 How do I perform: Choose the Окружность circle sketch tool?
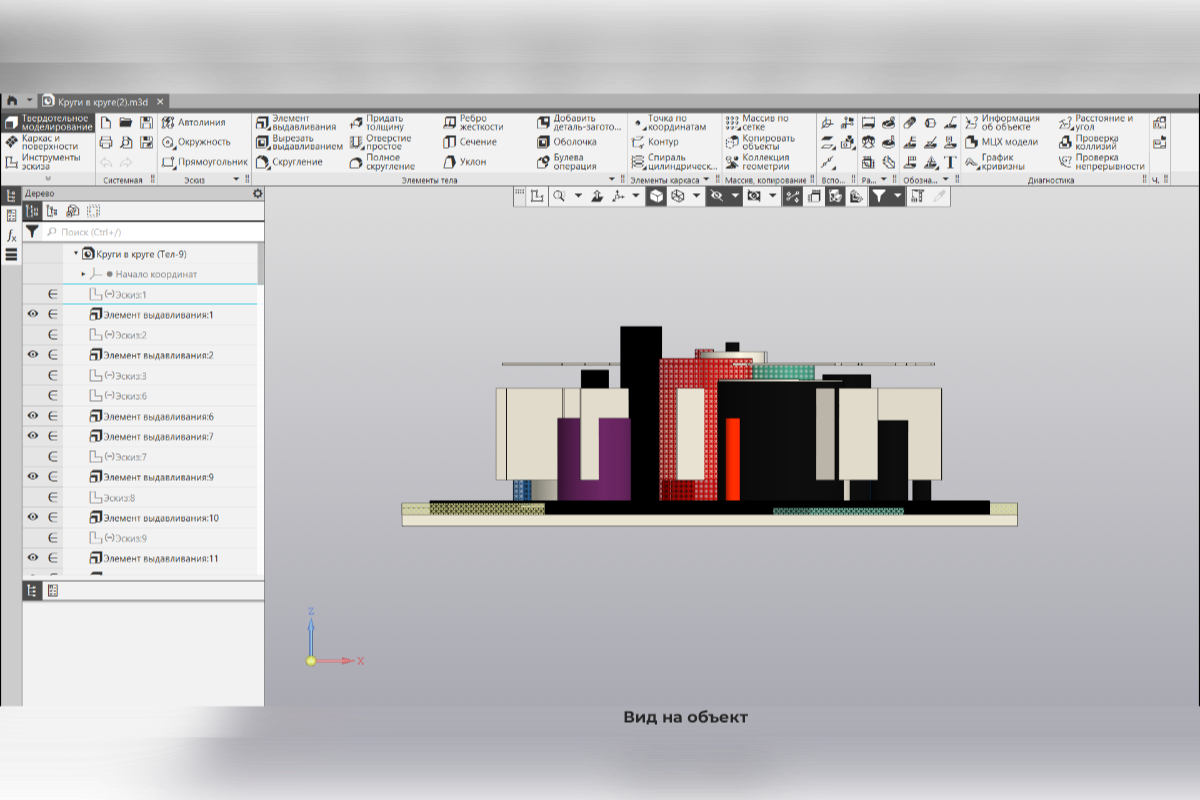pos(197,142)
